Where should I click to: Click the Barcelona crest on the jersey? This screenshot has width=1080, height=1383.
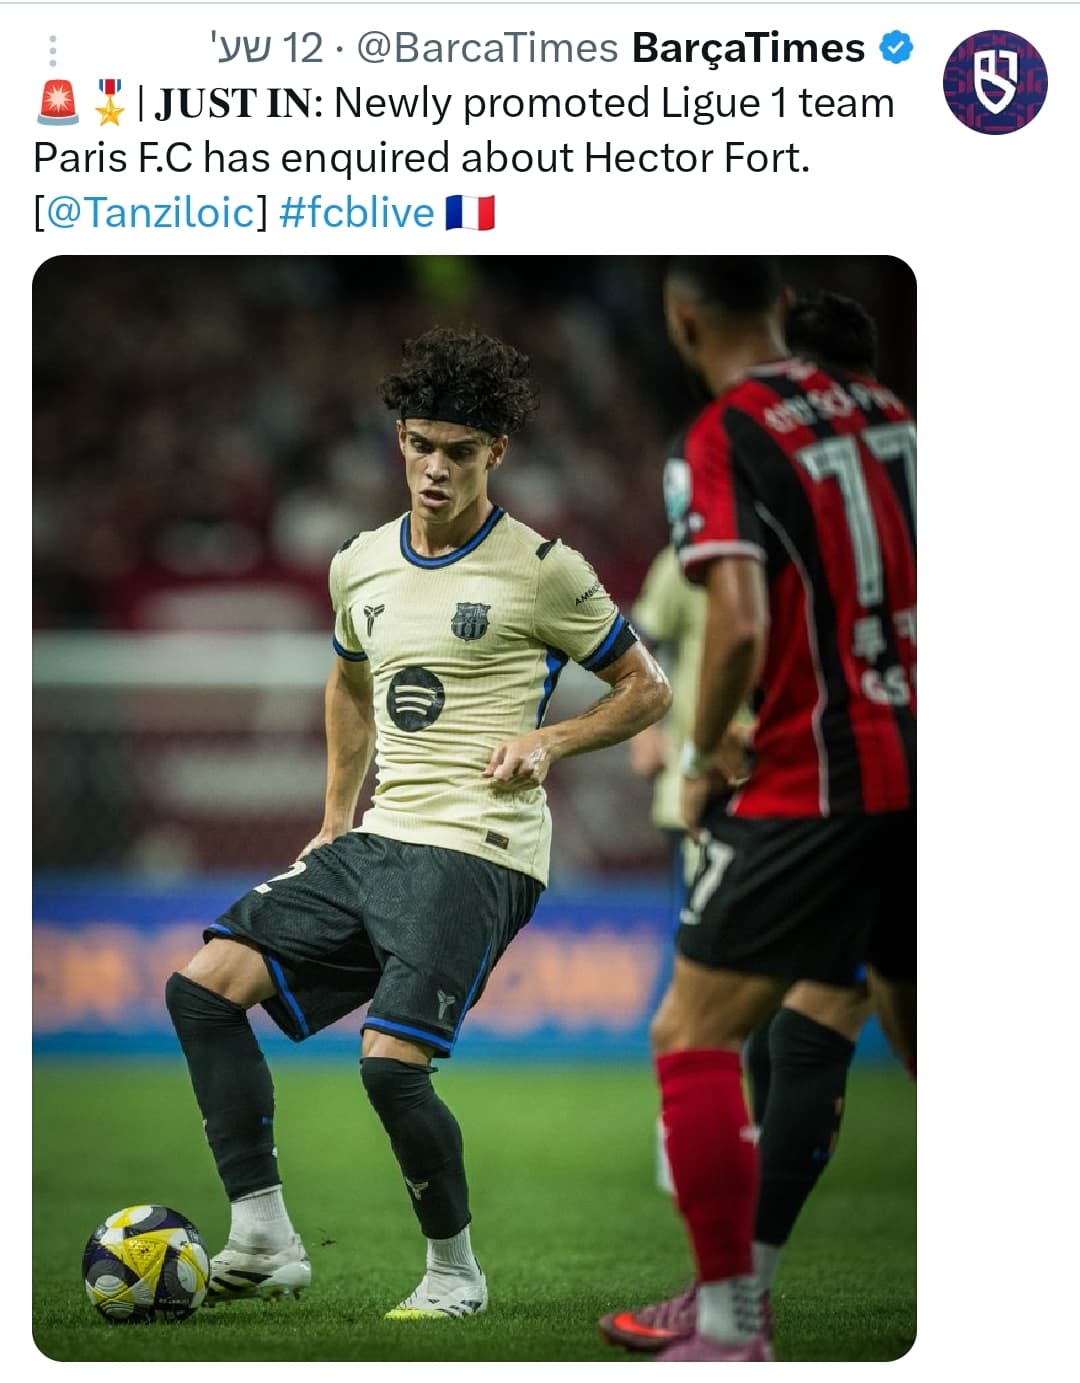(x=470, y=620)
